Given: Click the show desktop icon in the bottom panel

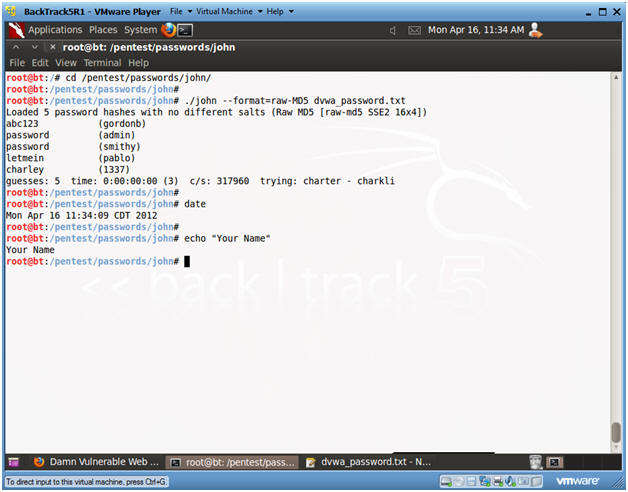Looking at the screenshot, I should click(x=14, y=462).
